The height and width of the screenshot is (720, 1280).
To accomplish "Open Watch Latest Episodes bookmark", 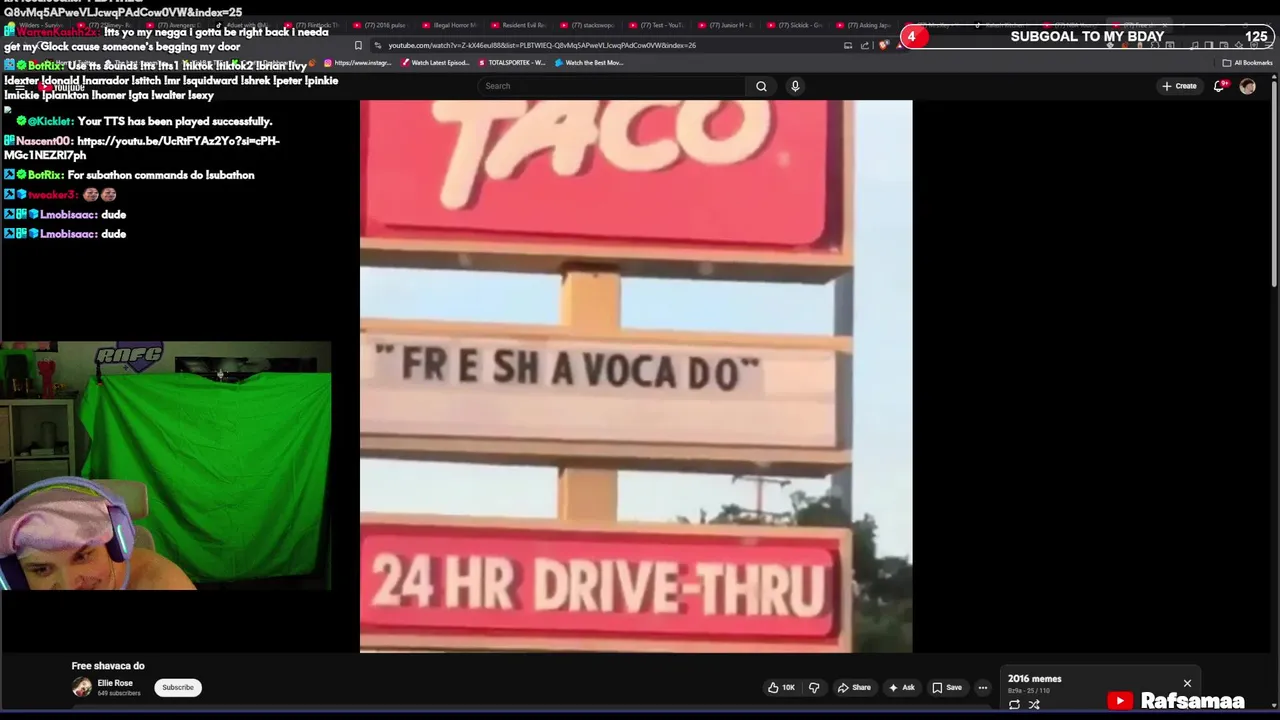I will [435, 62].
